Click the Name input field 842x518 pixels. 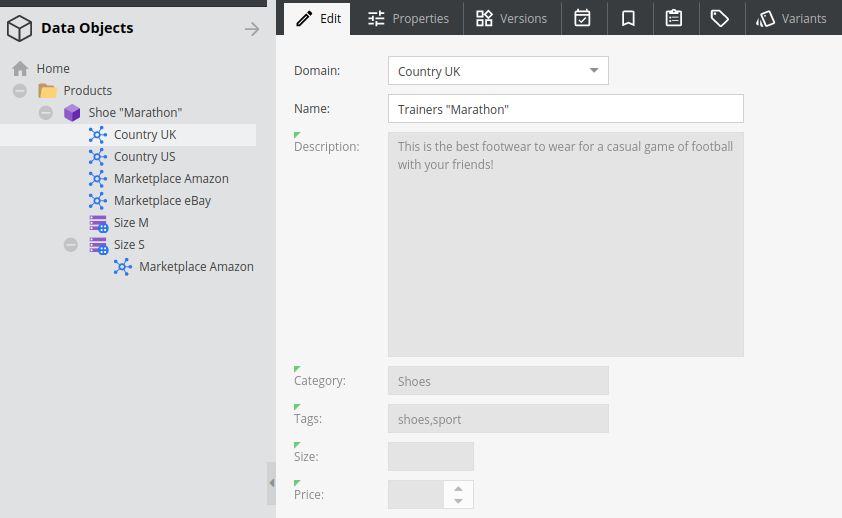point(566,108)
